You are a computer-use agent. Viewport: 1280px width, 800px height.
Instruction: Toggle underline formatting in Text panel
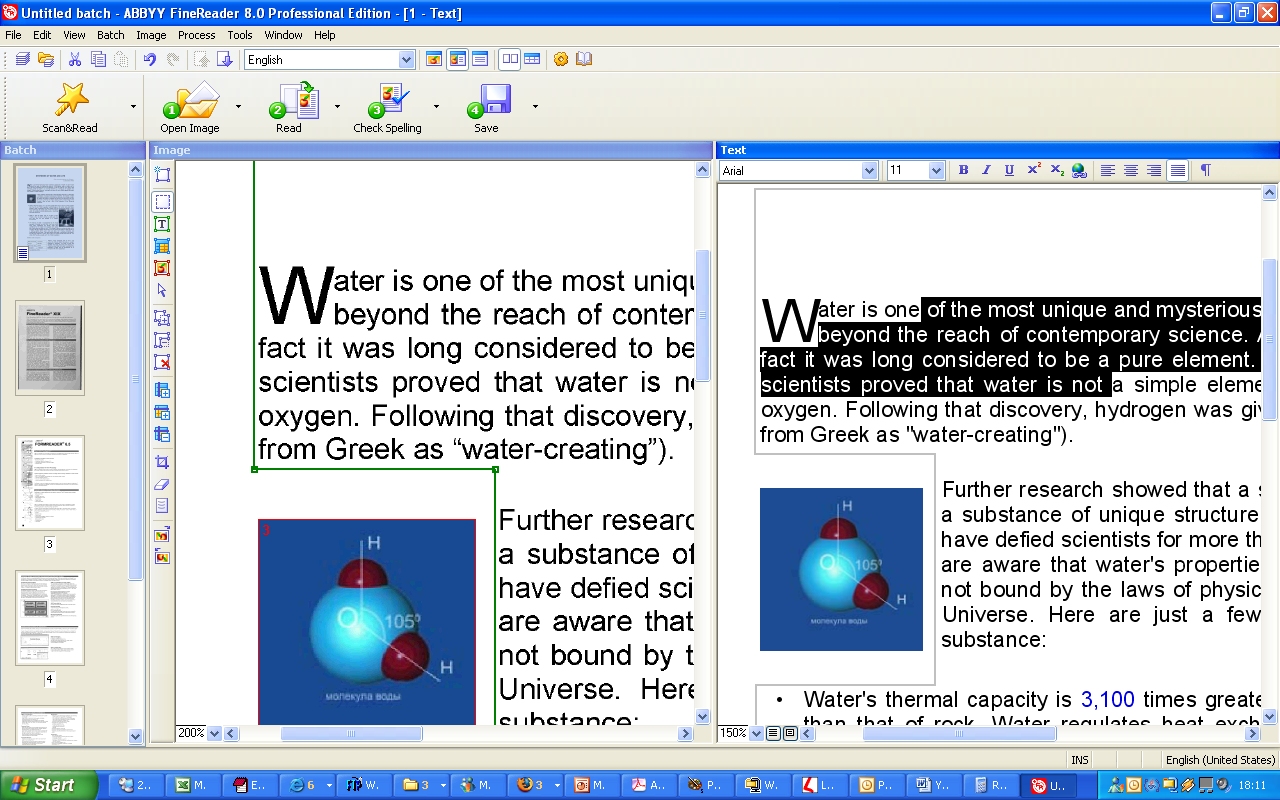point(1009,171)
